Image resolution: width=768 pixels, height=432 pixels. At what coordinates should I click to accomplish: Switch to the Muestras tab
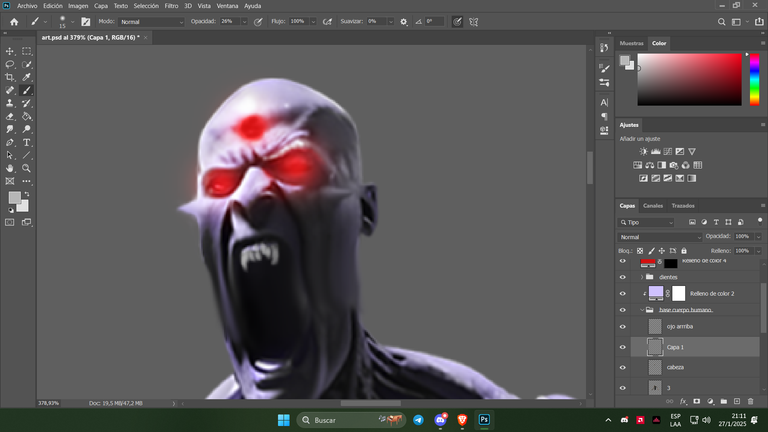(631, 43)
